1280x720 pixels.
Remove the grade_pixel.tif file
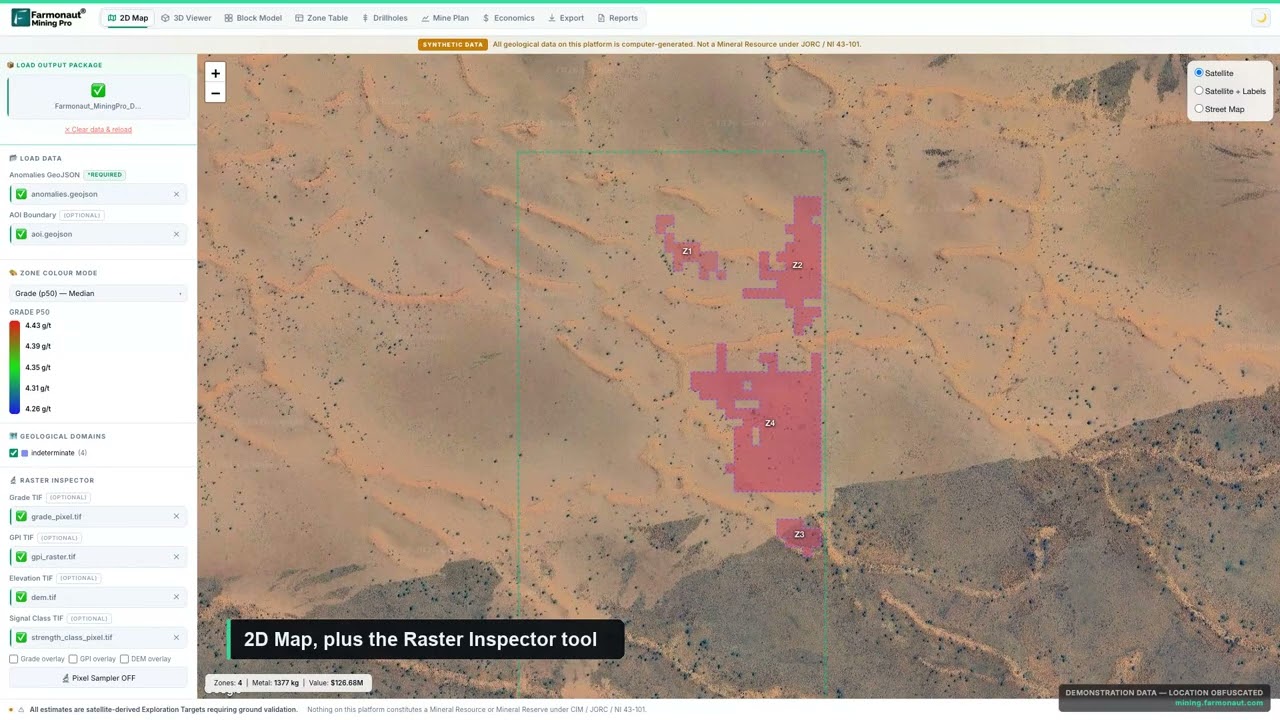click(x=176, y=517)
